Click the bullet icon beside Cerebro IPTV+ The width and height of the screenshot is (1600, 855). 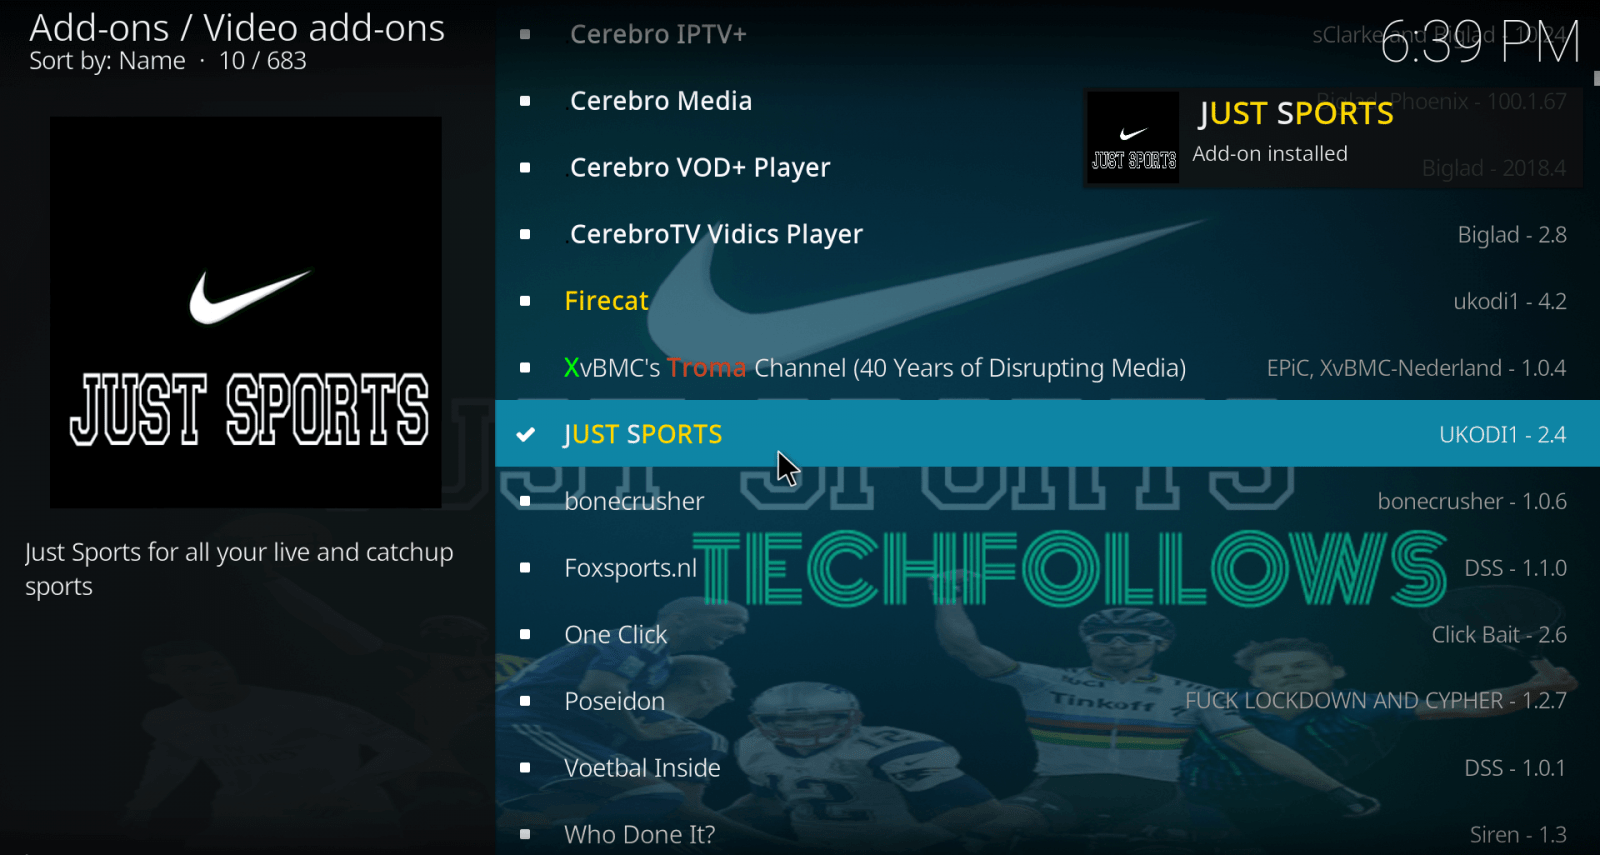click(x=525, y=34)
